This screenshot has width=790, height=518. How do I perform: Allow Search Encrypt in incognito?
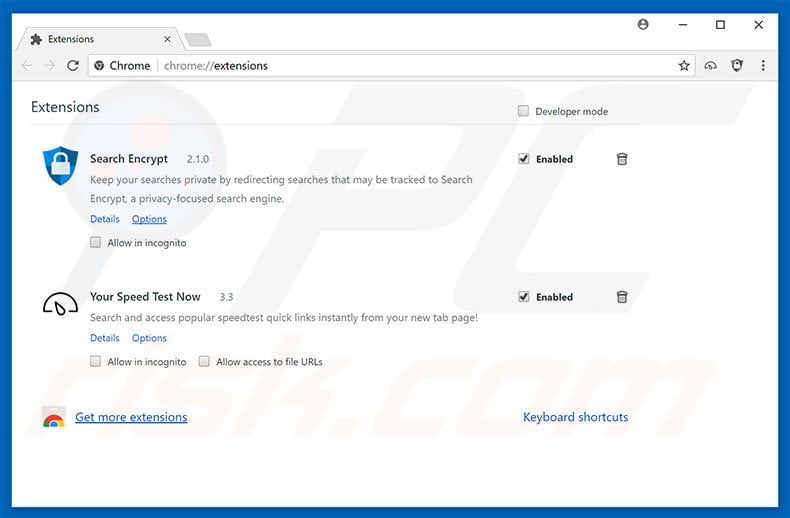95,242
